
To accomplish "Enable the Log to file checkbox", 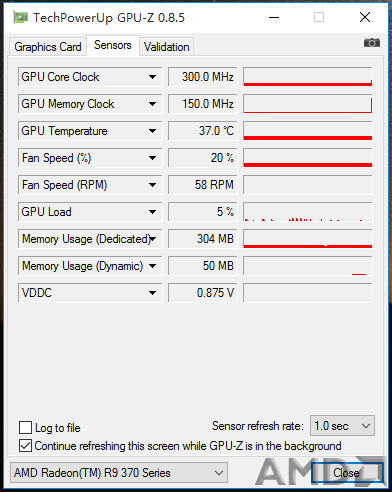I will click(x=26, y=428).
